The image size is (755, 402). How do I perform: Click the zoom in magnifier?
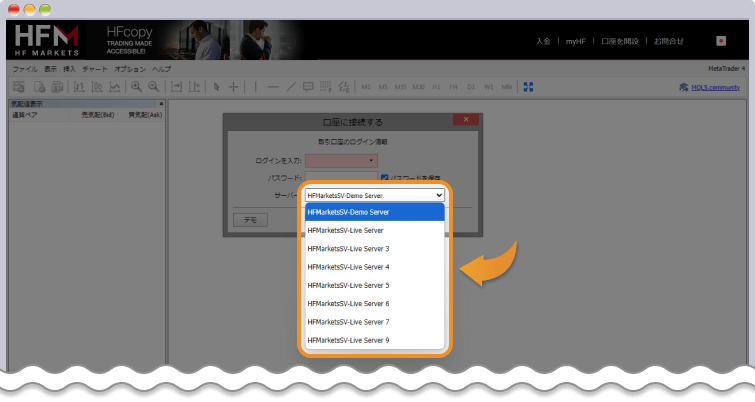tap(136, 87)
